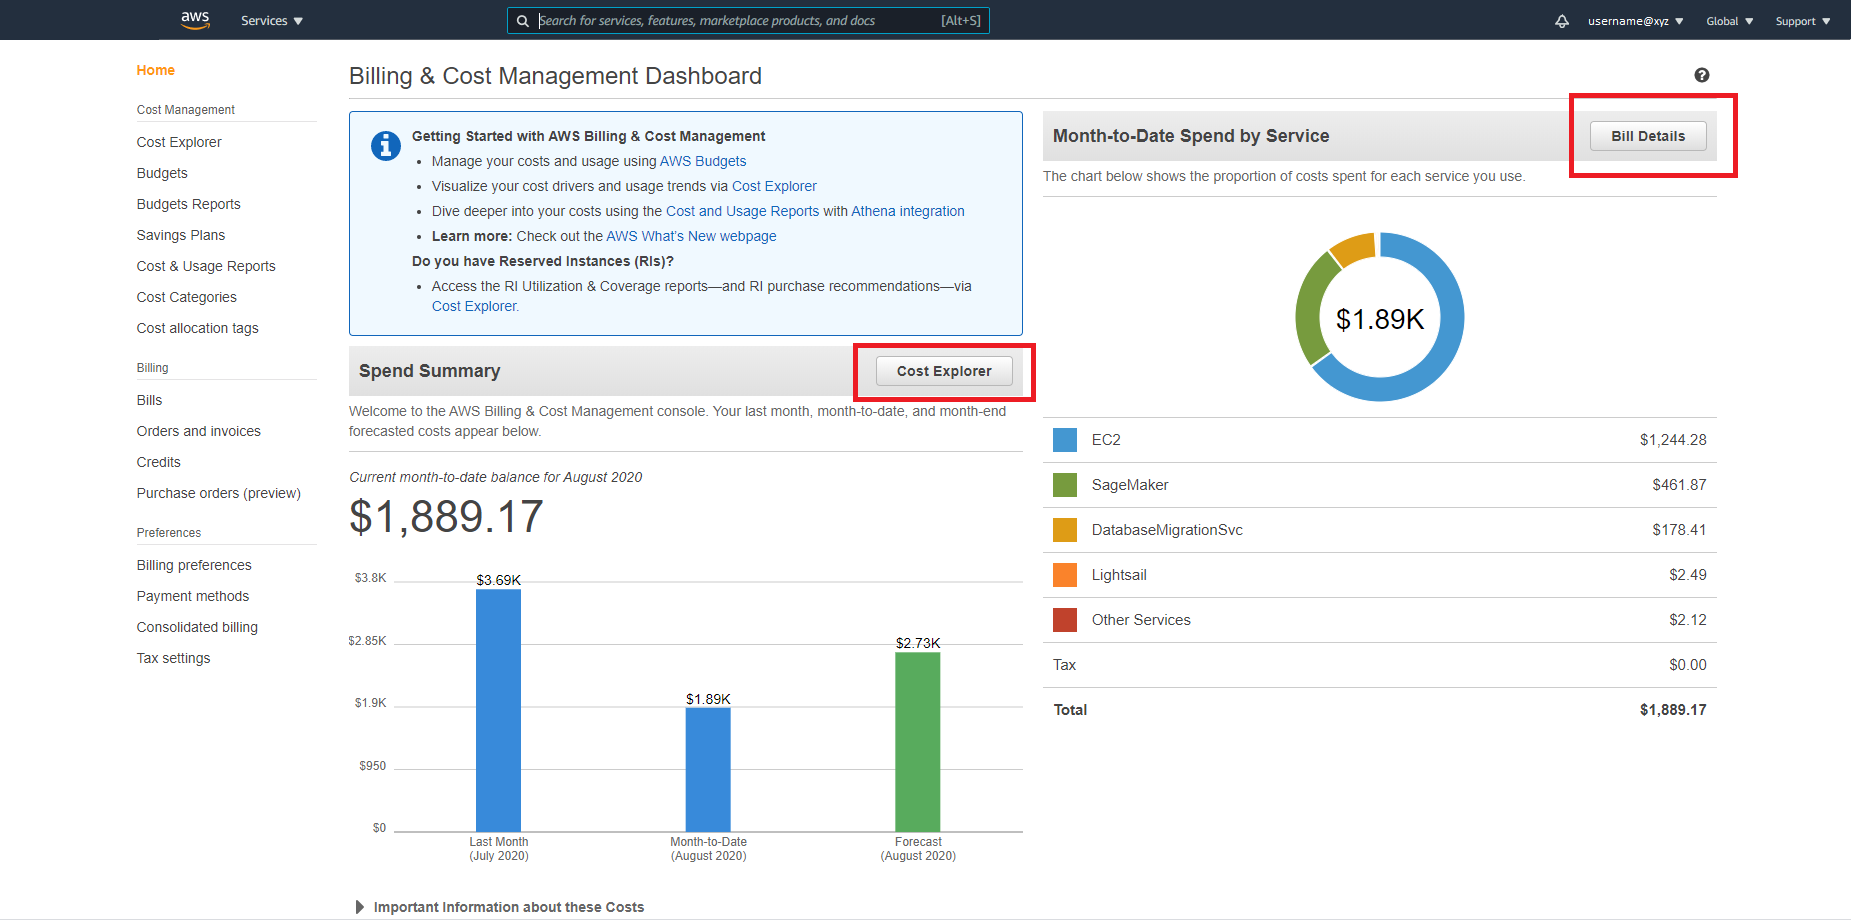Viewport: 1851px width, 921px height.
Task: Click the Month-to-Date $1.89K bar
Action: tap(708, 770)
